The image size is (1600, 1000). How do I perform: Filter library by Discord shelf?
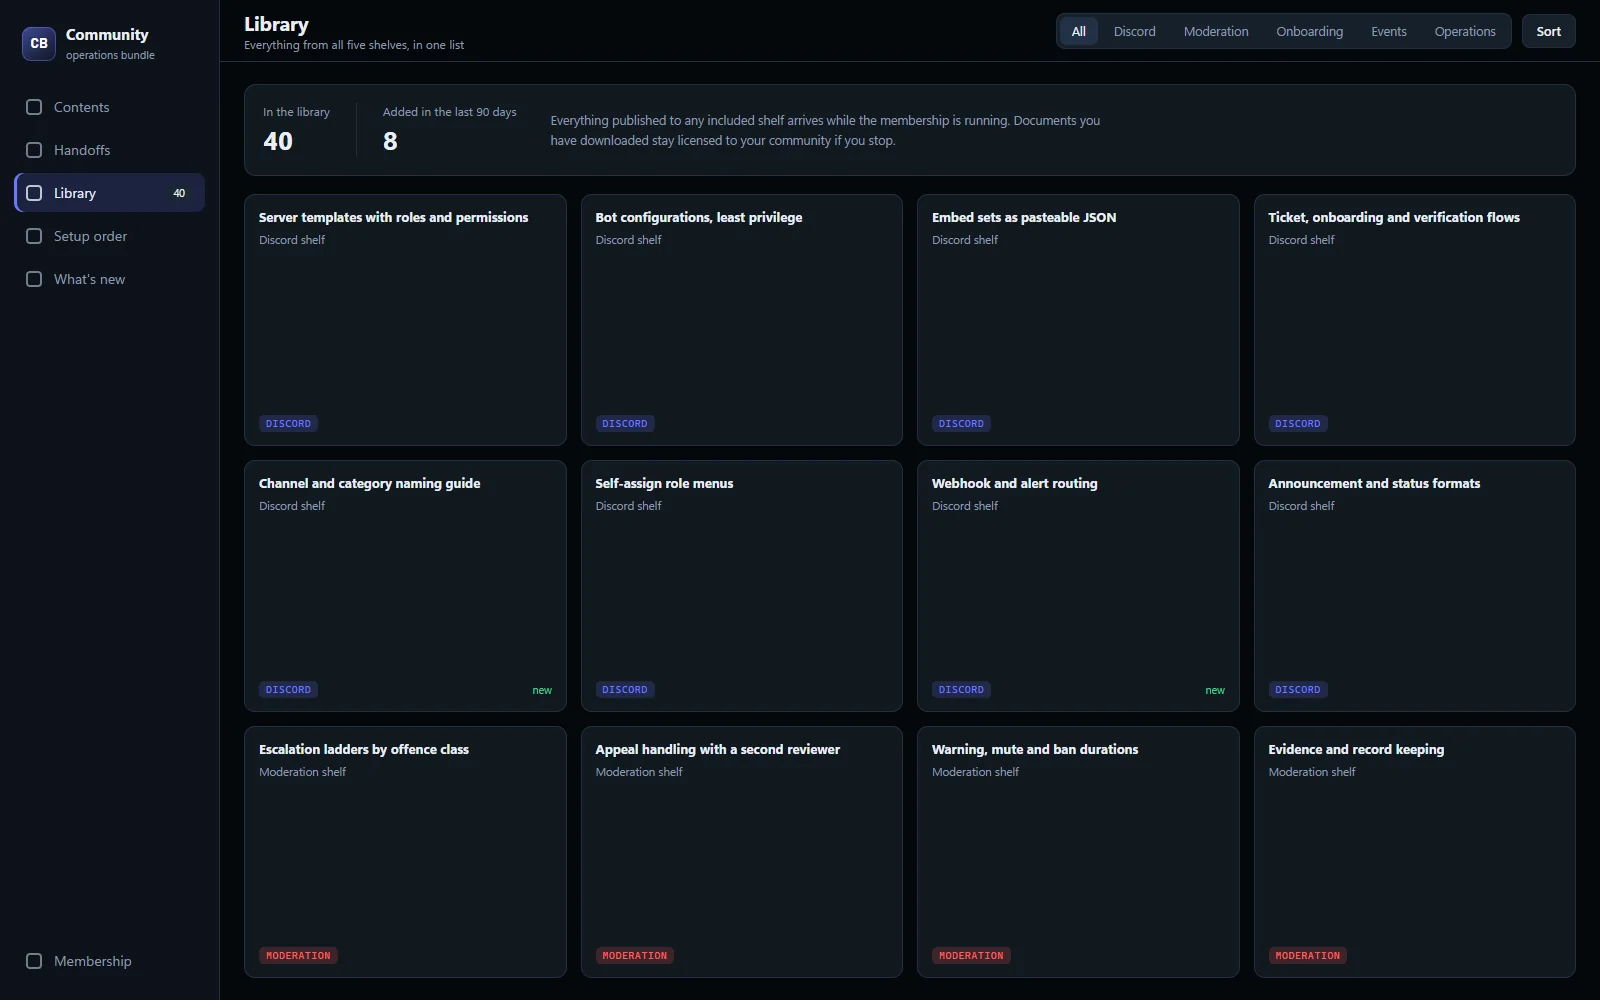pos(1134,31)
